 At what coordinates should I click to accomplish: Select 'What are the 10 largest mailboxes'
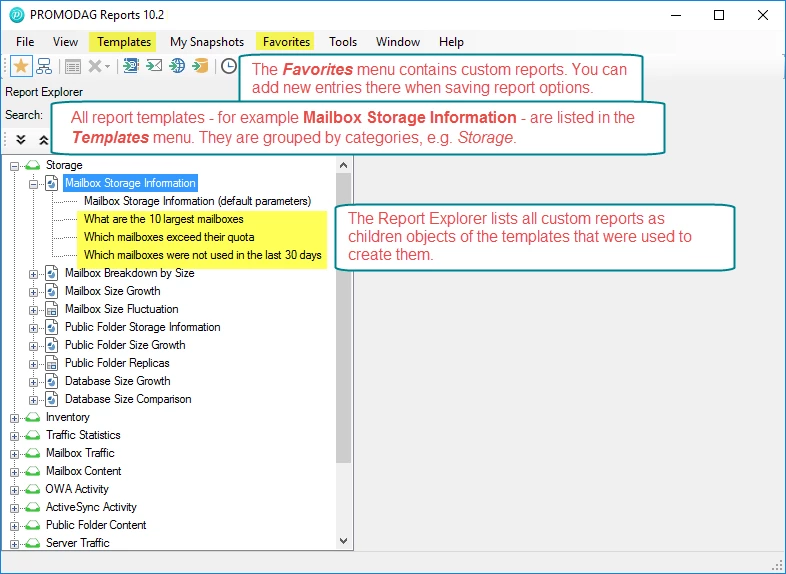click(164, 219)
